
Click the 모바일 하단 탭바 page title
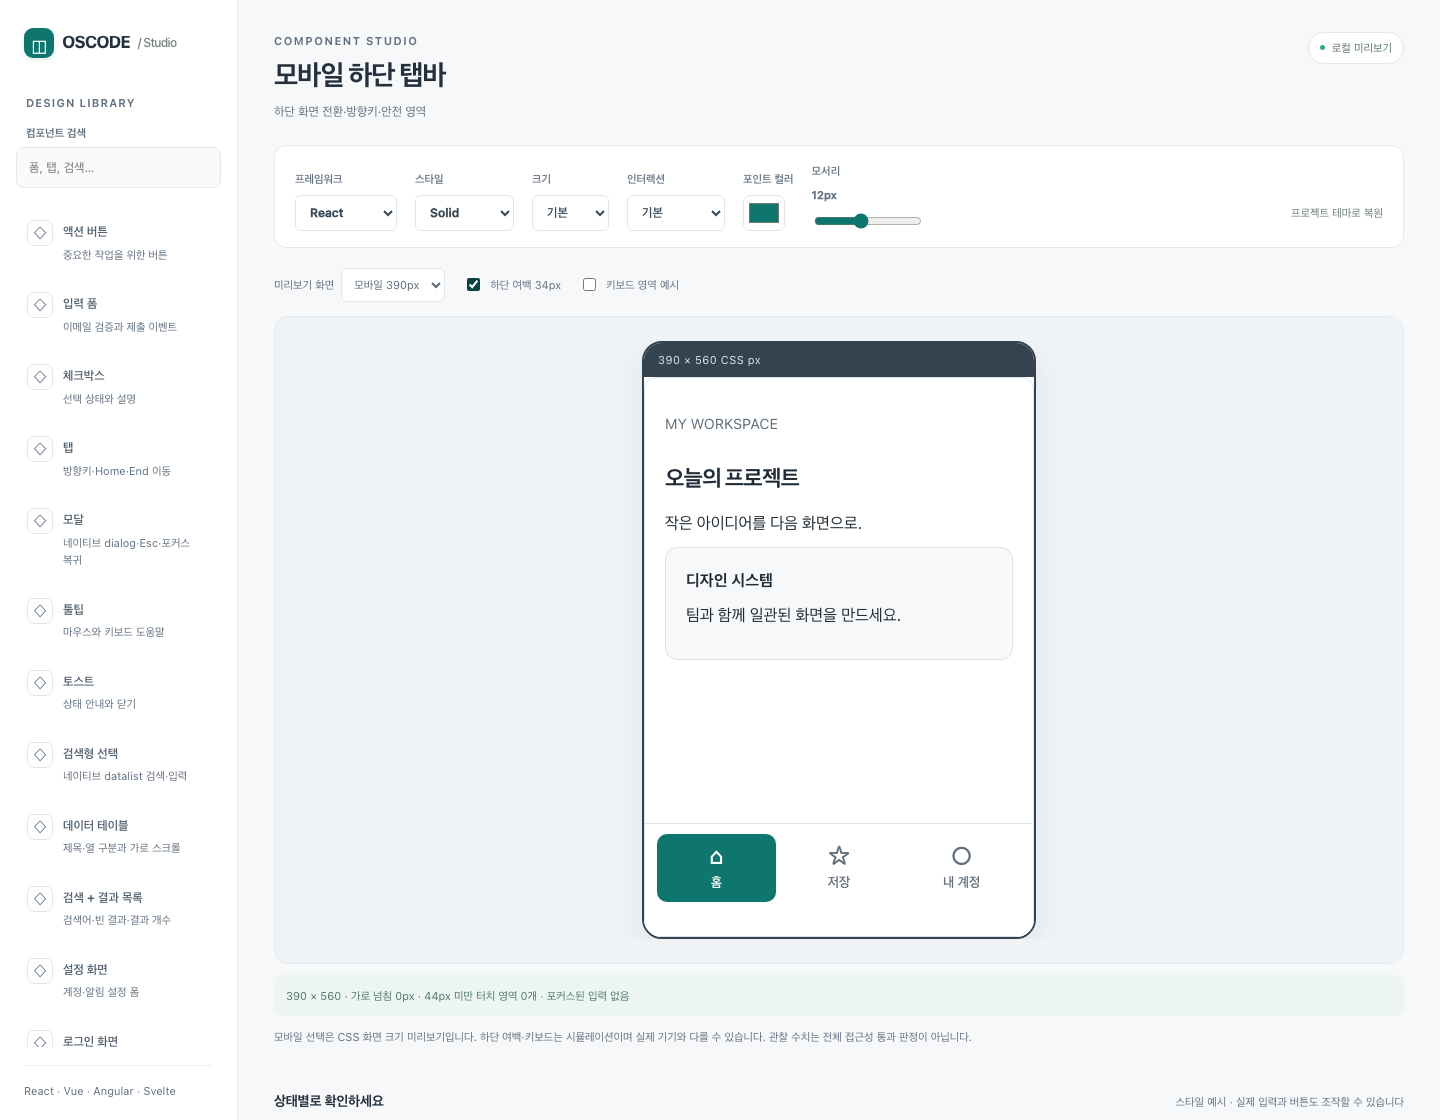[x=360, y=75]
